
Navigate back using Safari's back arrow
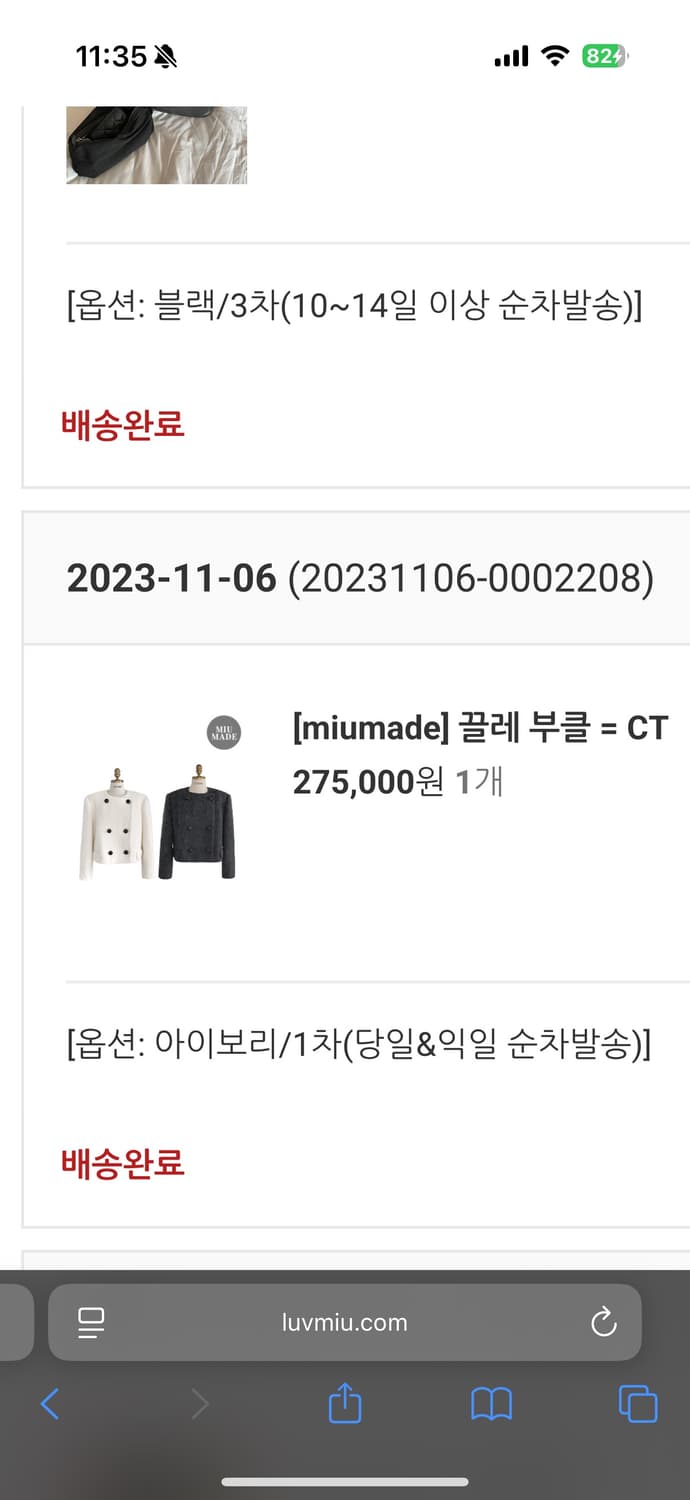tap(50, 1404)
